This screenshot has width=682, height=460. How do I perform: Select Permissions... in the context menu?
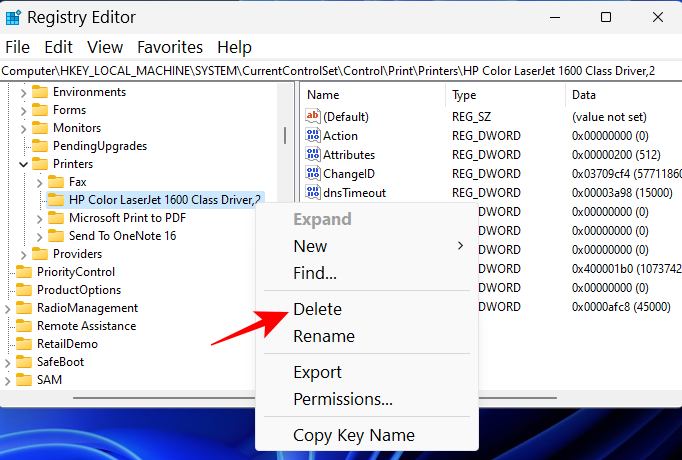point(342,399)
